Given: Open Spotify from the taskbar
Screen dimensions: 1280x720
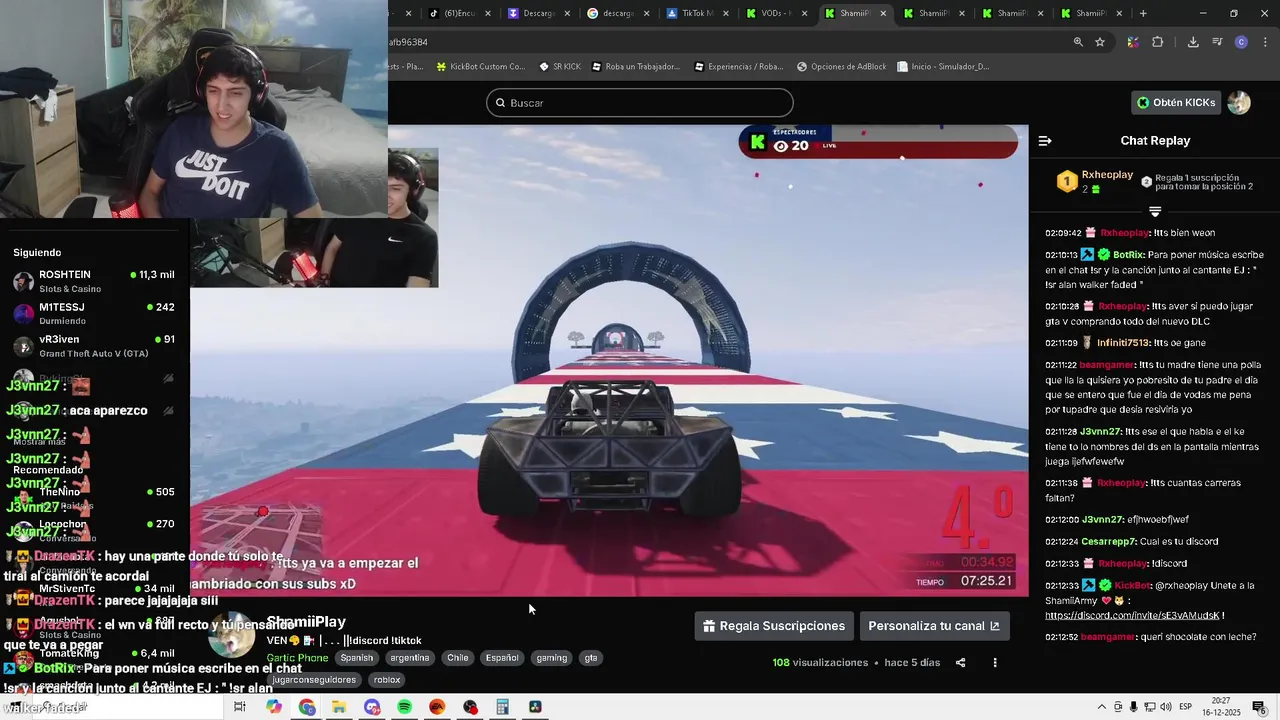Looking at the screenshot, I should (x=404, y=707).
